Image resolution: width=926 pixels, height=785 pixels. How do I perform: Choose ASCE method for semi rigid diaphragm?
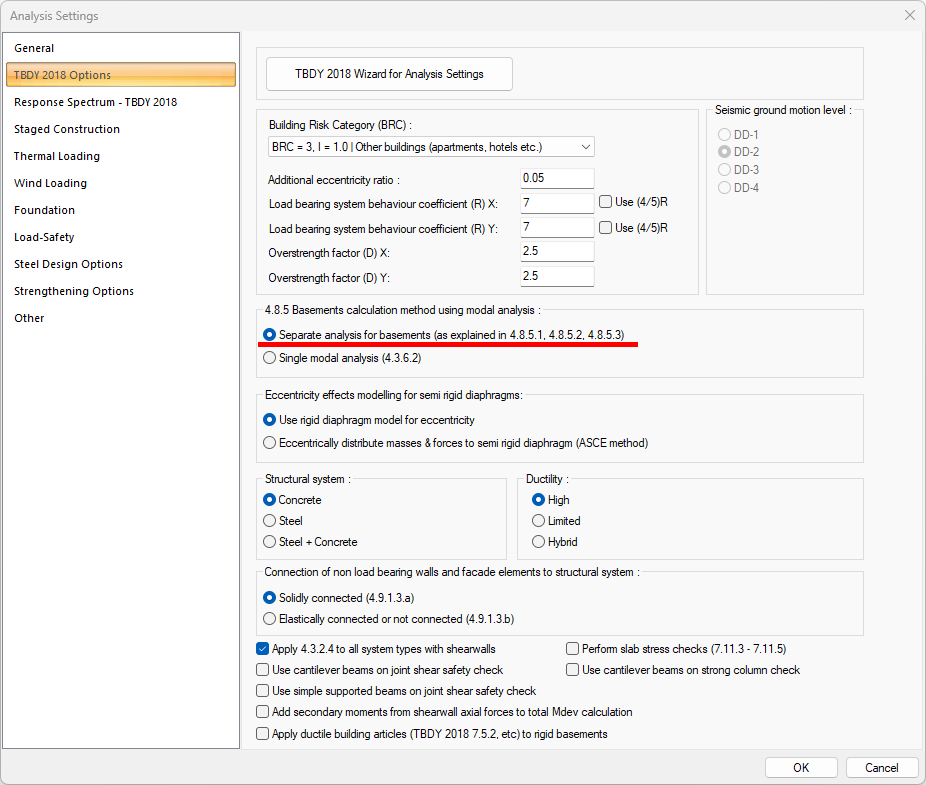(270, 442)
